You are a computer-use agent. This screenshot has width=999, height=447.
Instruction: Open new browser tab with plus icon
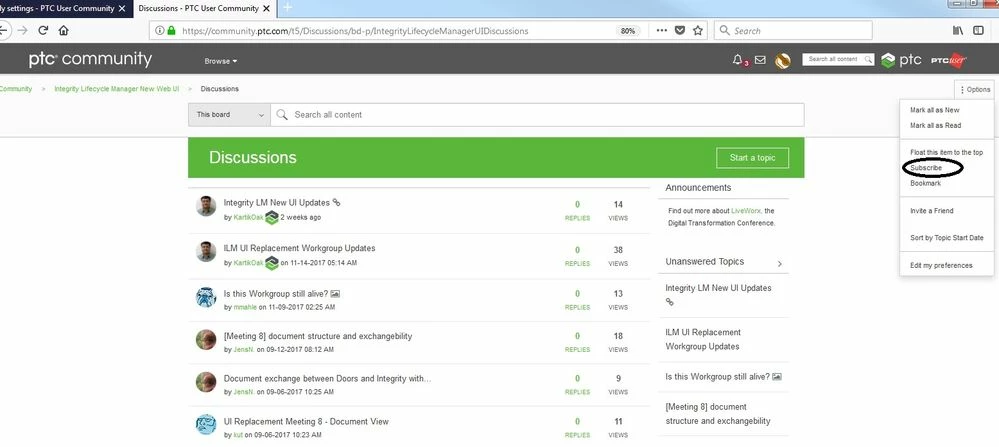click(287, 8)
